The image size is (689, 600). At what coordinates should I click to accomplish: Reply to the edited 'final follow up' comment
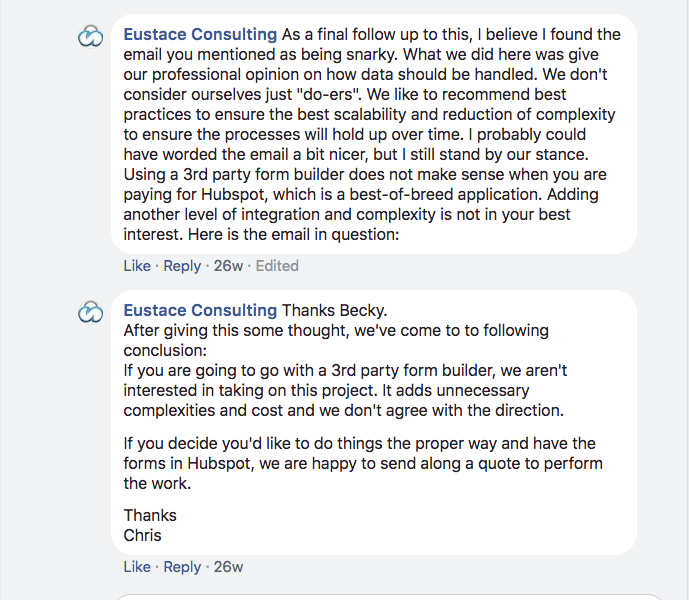click(182, 266)
